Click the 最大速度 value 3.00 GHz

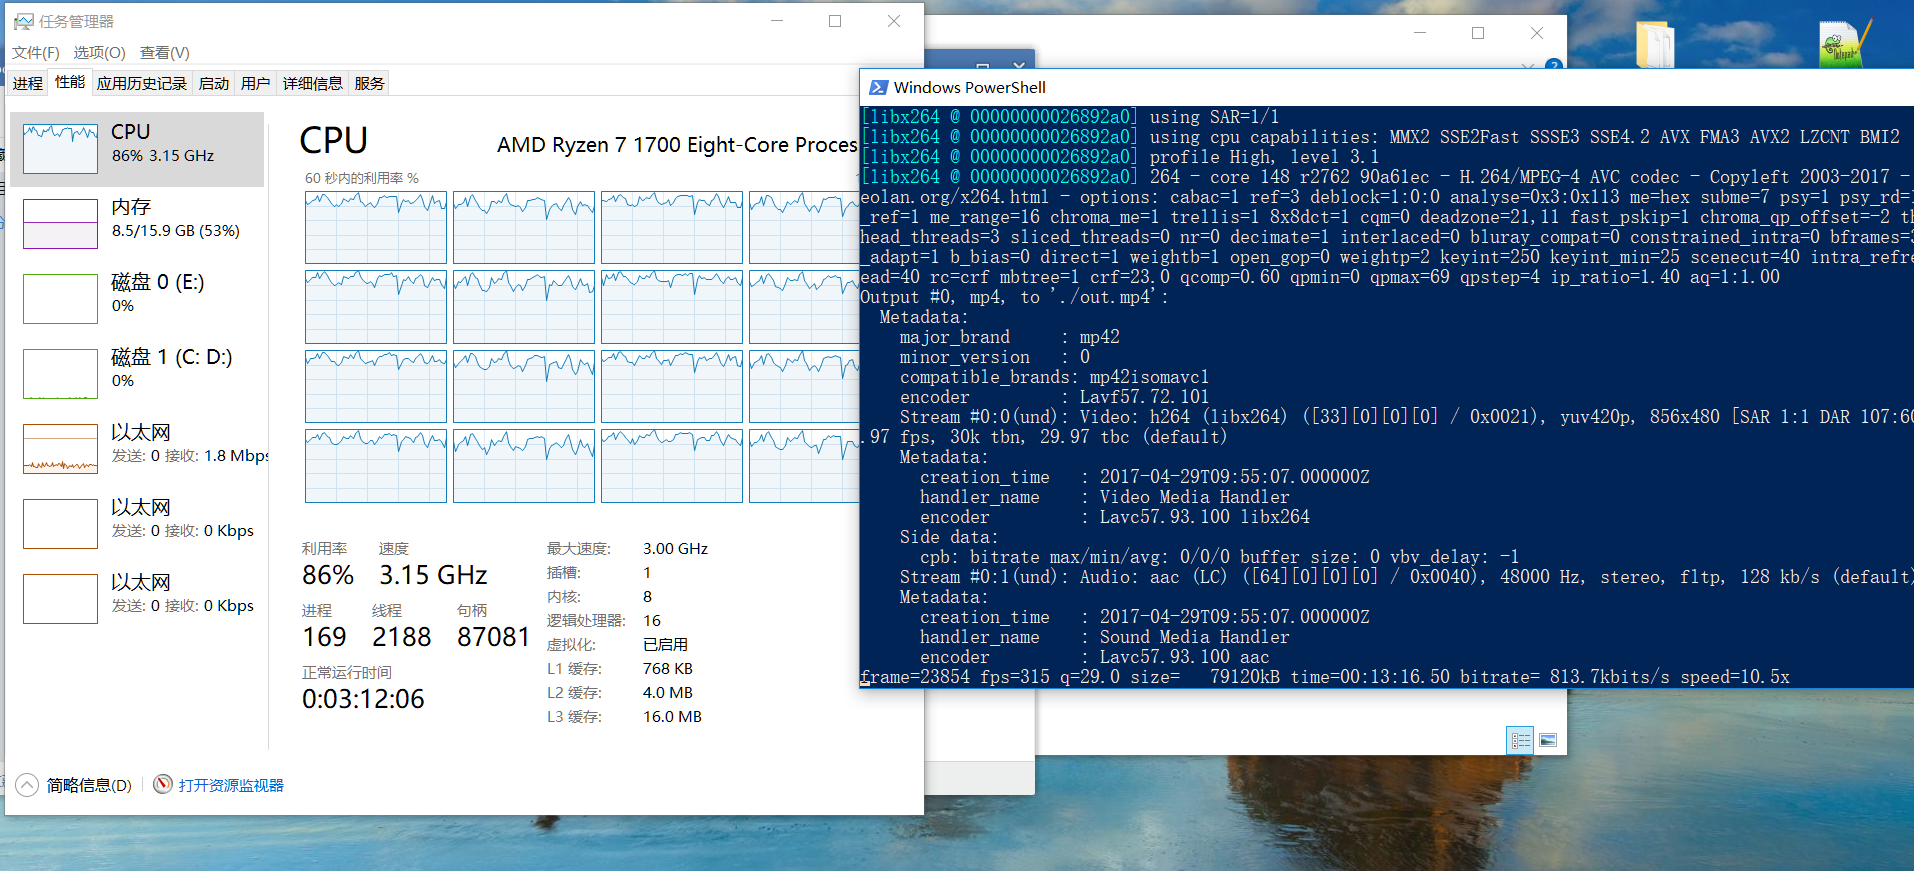(x=675, y=548)
